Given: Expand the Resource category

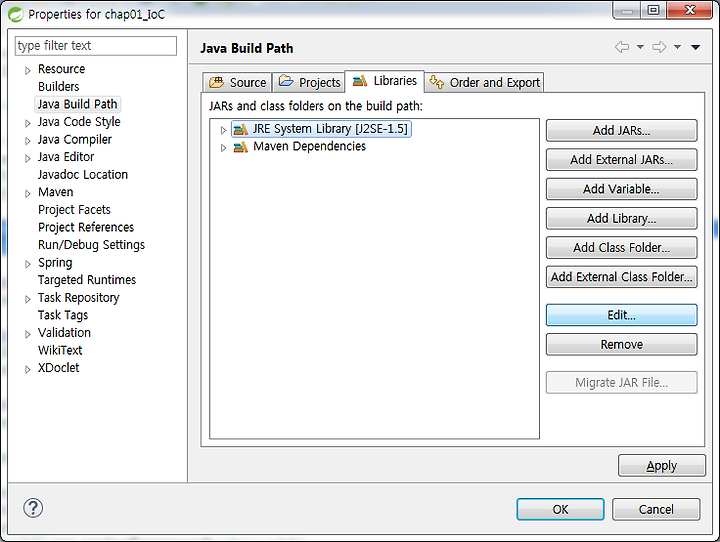Looking at the screenshot, I should click(x=28, y=70).
